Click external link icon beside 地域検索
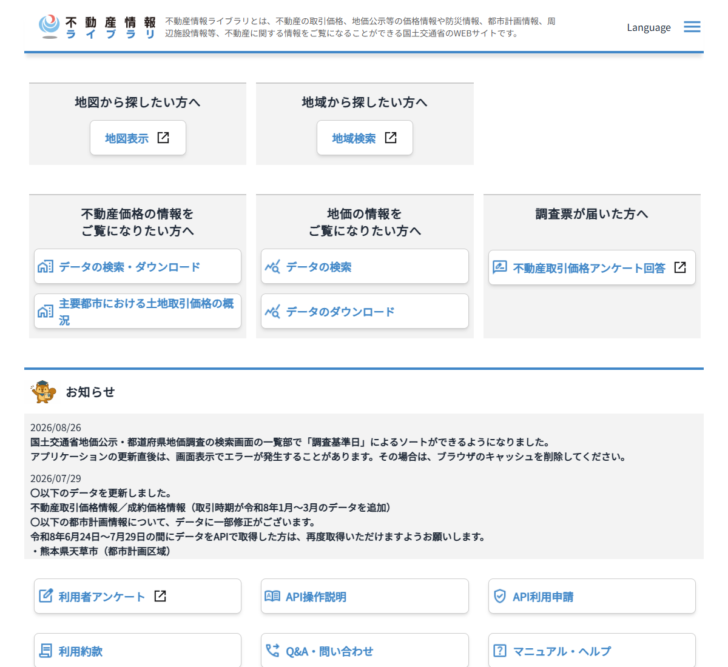The height and width of the screenshot is (667, 728). click(x=390, y=138)
